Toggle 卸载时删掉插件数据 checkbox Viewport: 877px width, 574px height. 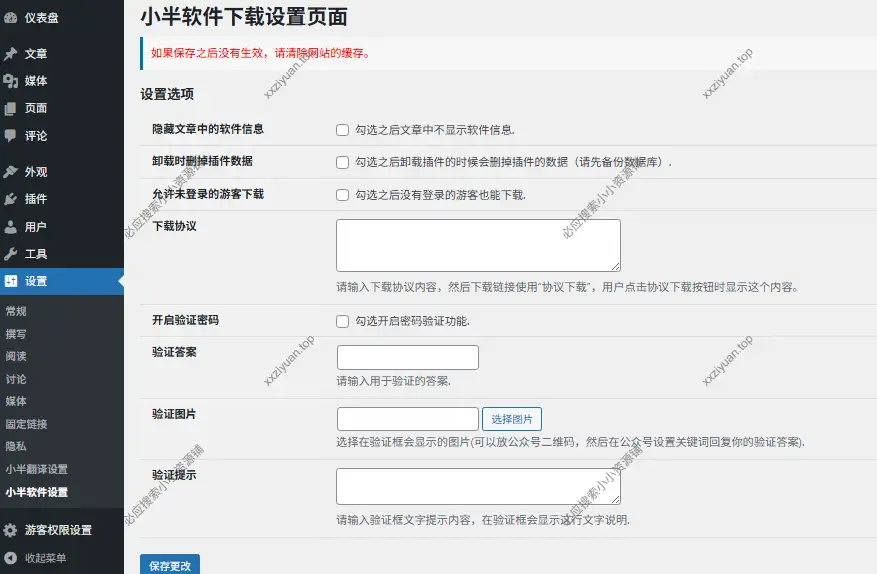(x=343, y=162)
